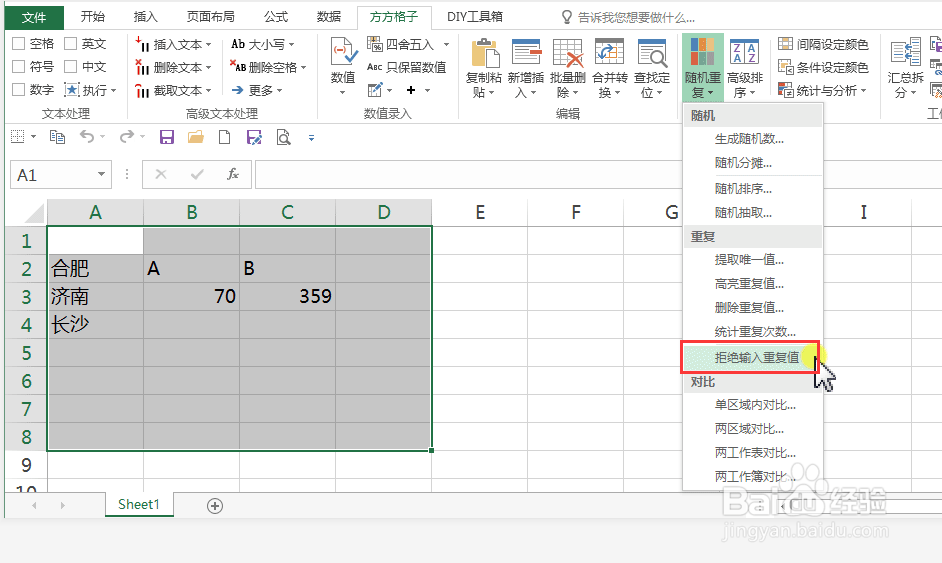
Task: Click the Save icon in quick toolbar
Action: pos(166,138)
